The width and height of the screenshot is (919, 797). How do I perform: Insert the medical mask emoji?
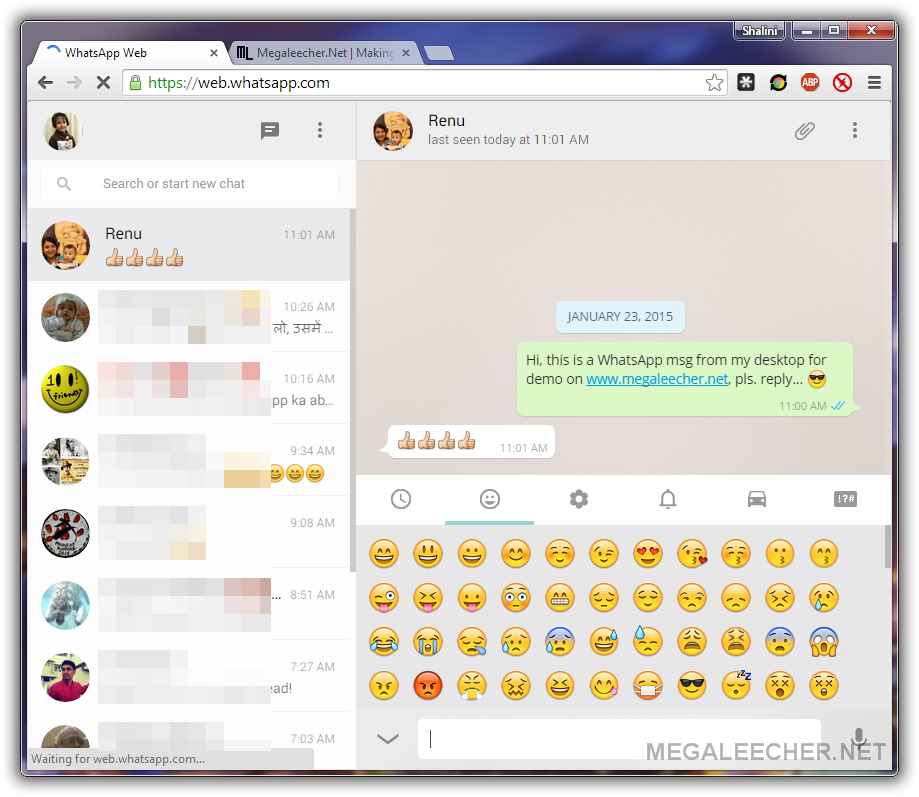pos(648,686)
